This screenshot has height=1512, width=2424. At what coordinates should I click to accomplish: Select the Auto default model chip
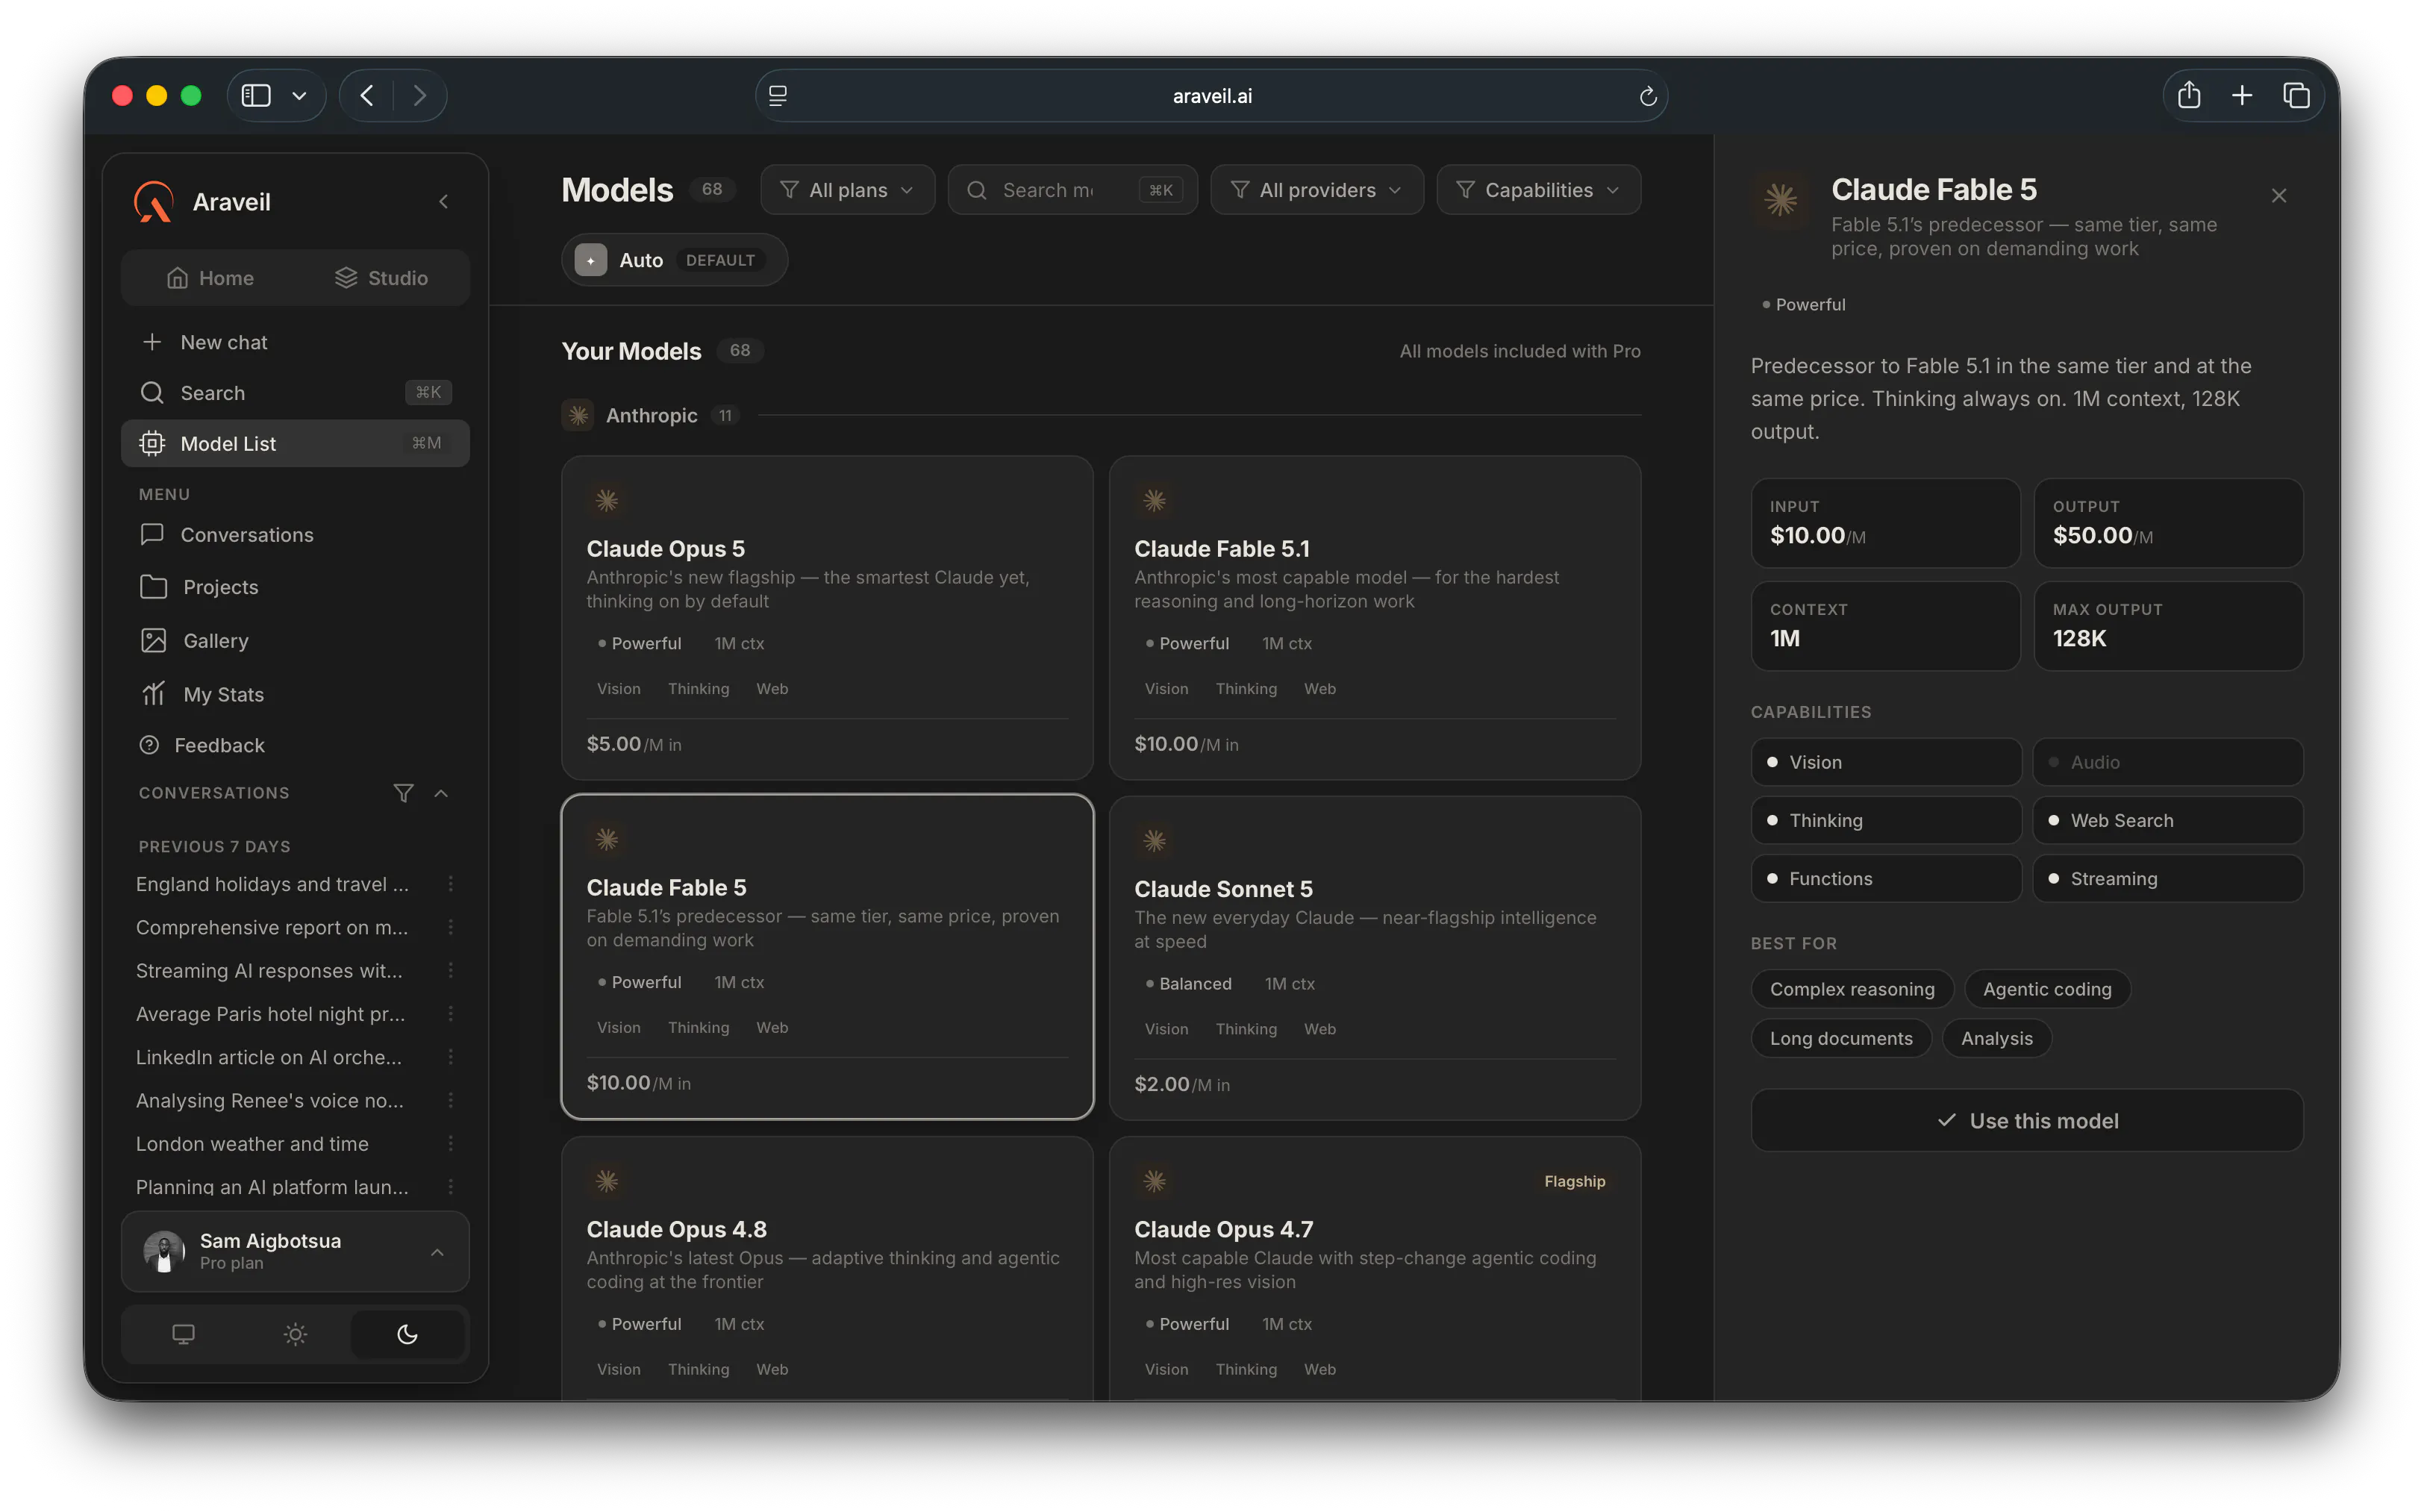(x=674, y=260)
